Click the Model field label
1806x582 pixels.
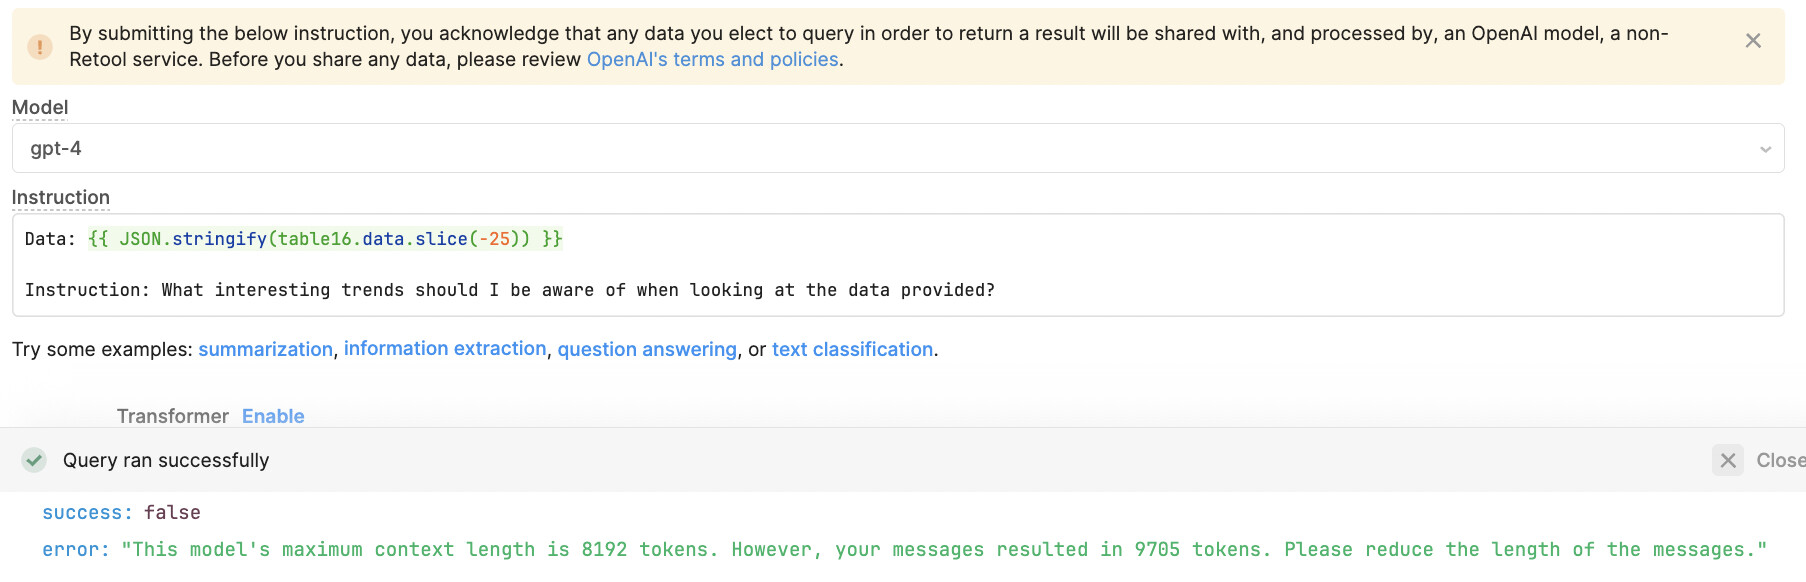click(40, 108)
